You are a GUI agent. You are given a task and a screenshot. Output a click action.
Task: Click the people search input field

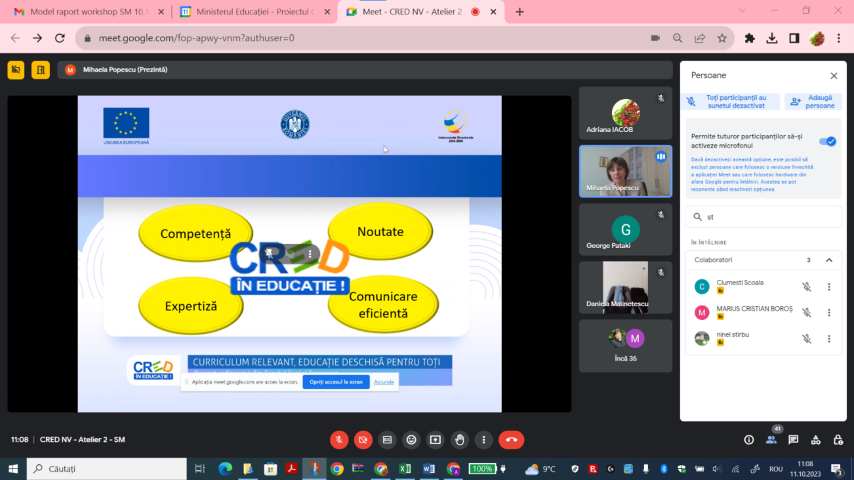[765, 216]
